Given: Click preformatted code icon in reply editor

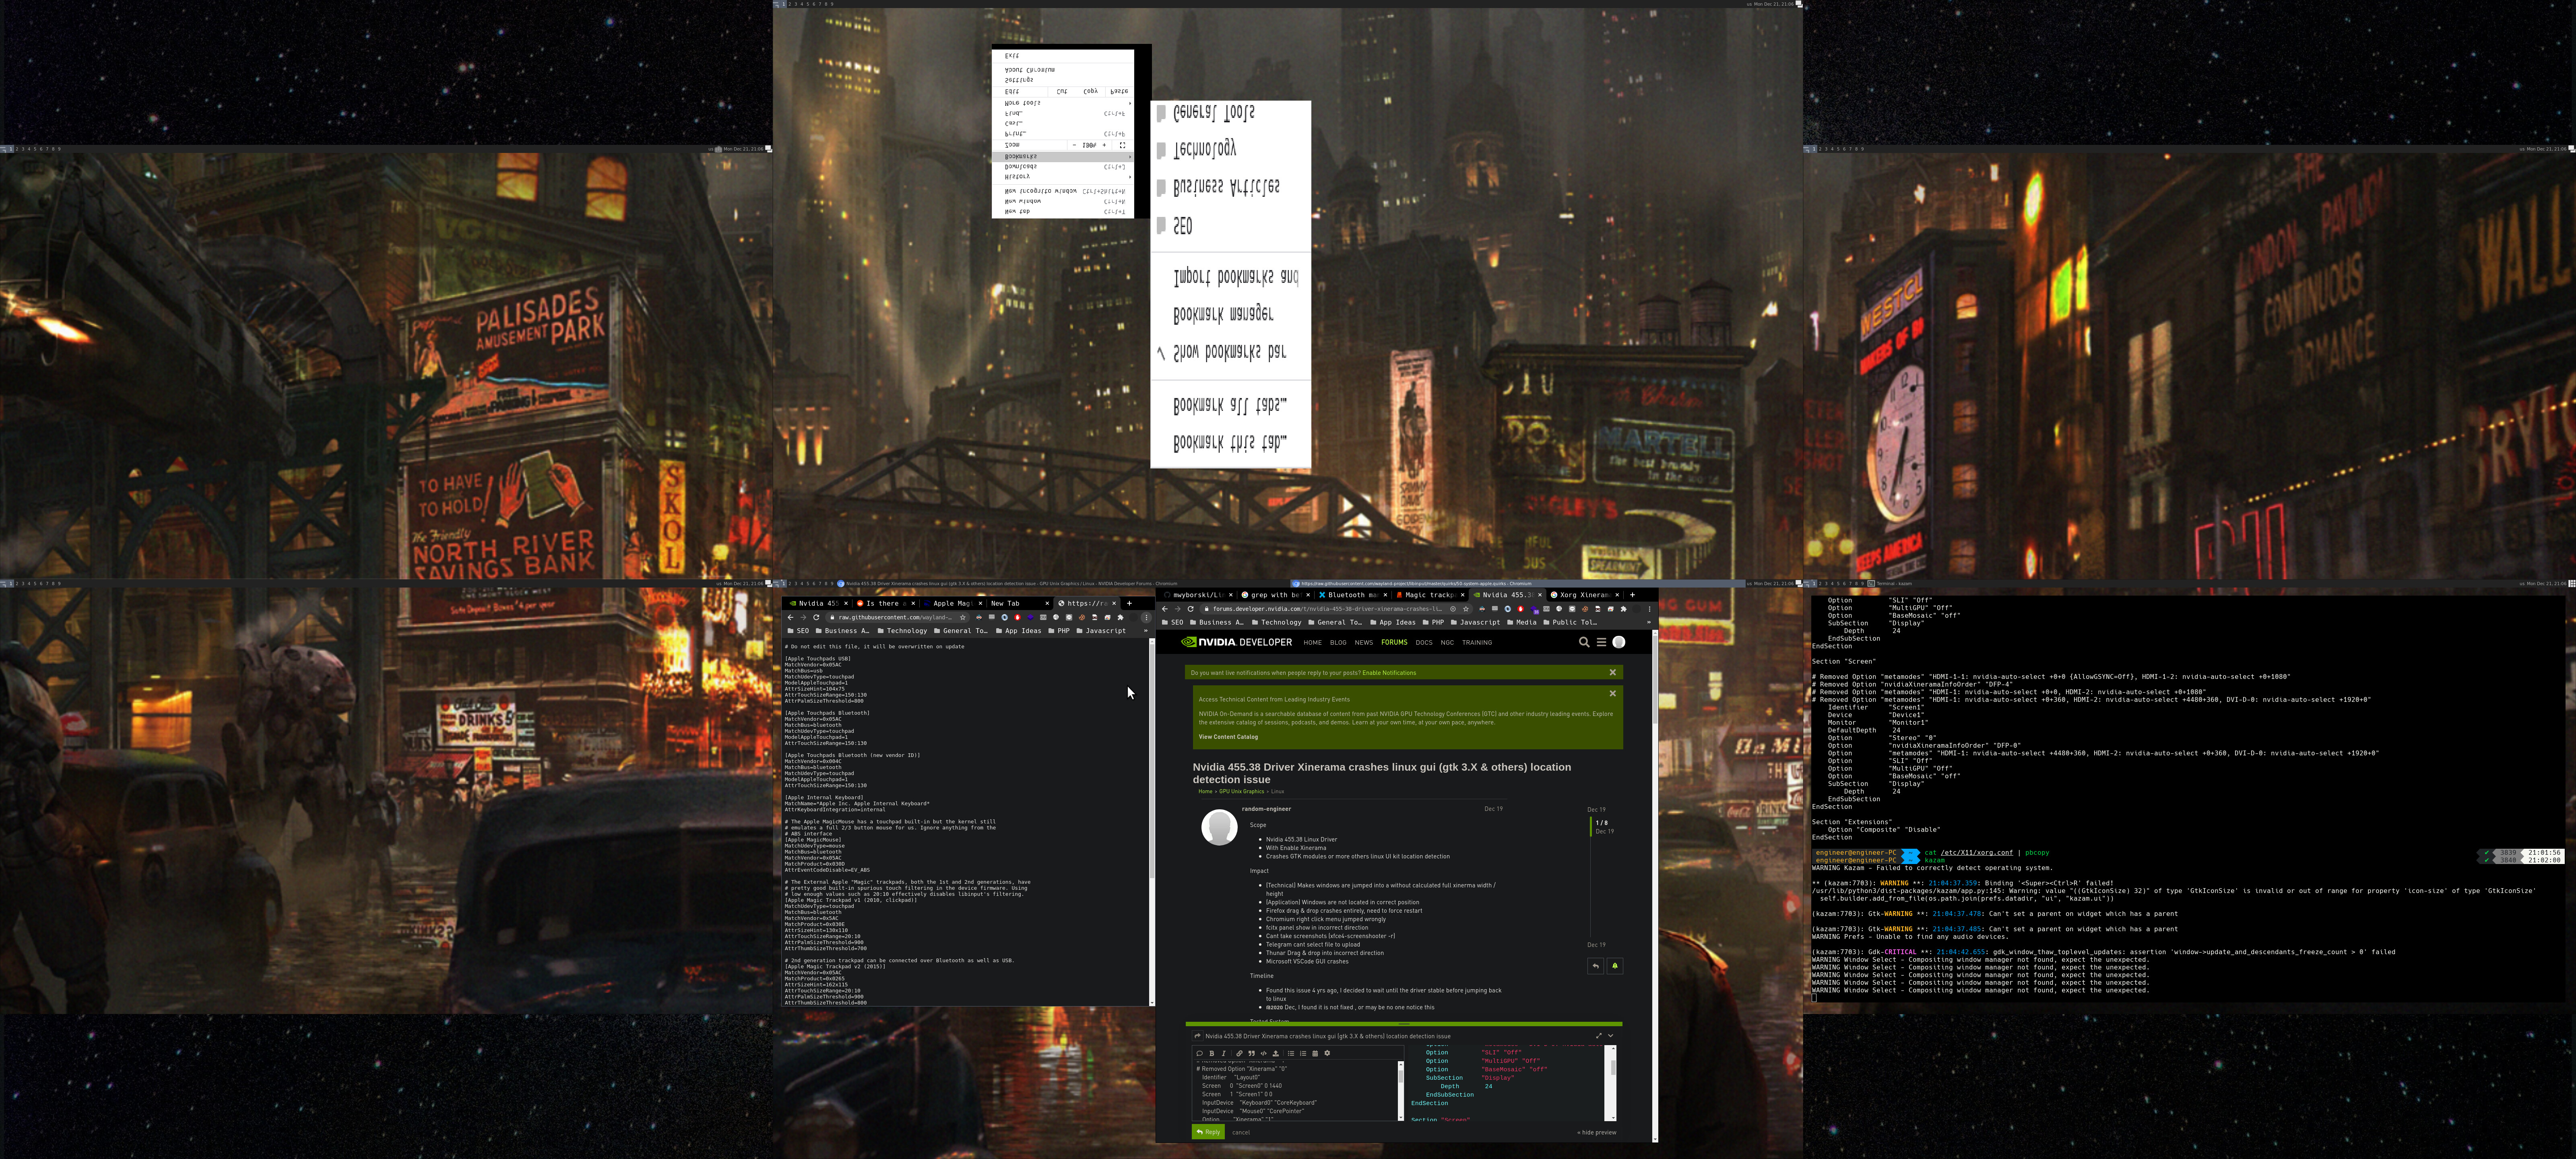Looking at the screenshot, I should click(x=1264, y=1053).
